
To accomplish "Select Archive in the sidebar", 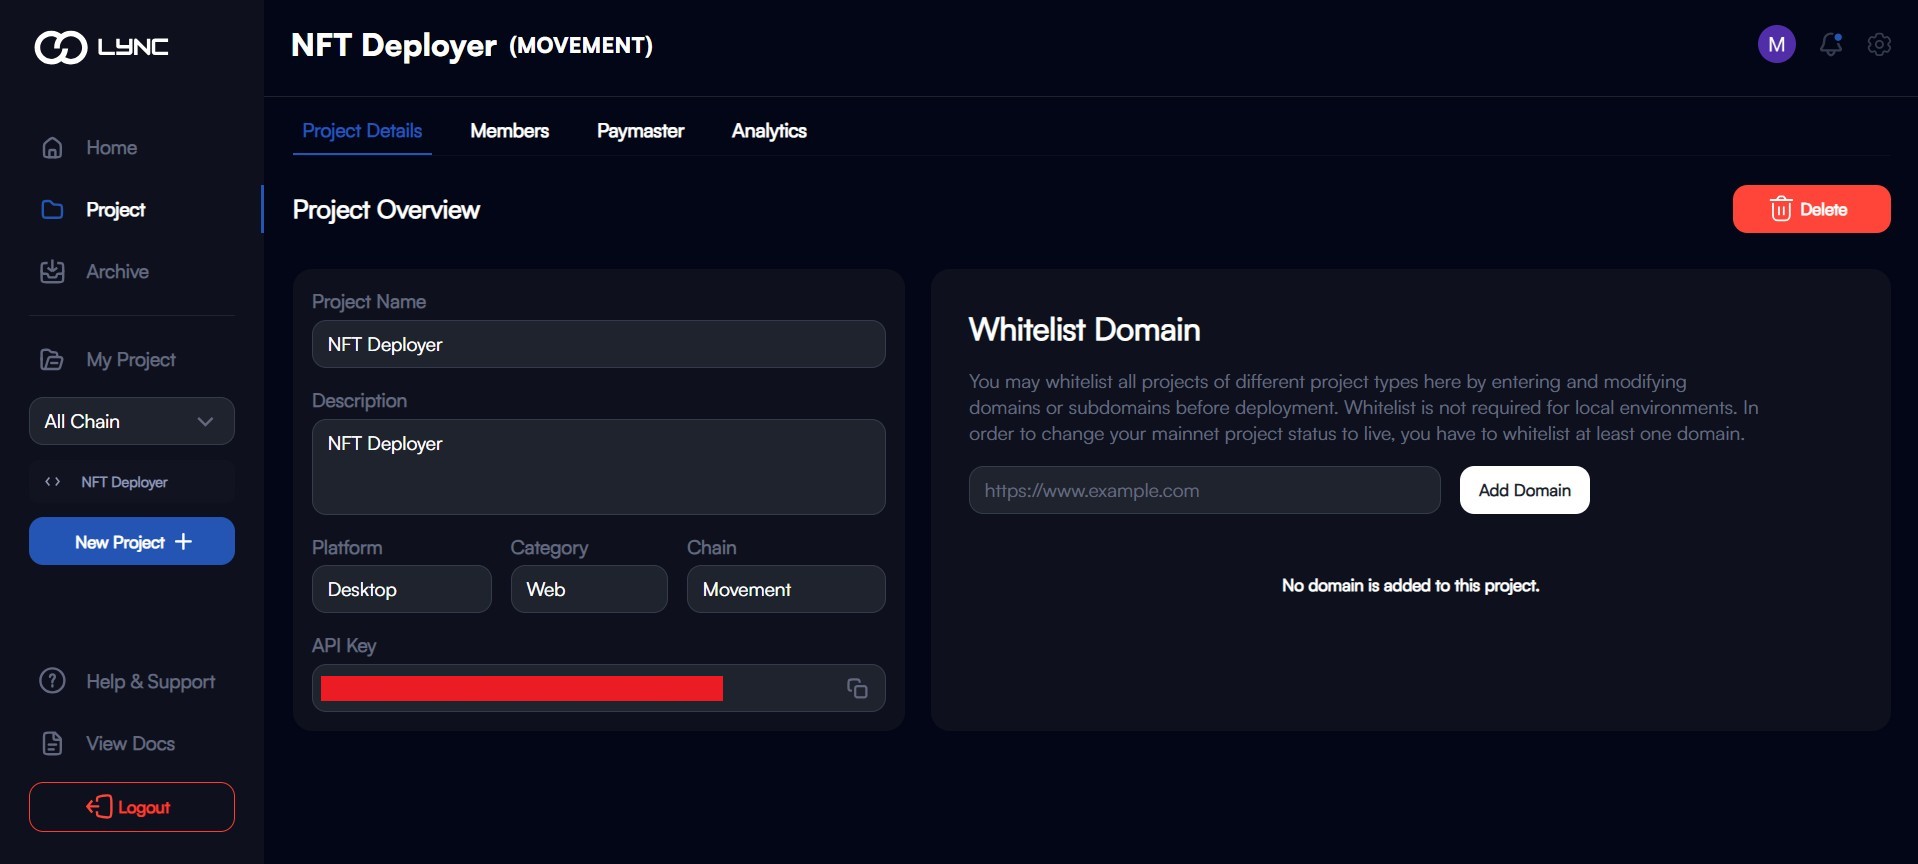I will click(x=117, y=272).
